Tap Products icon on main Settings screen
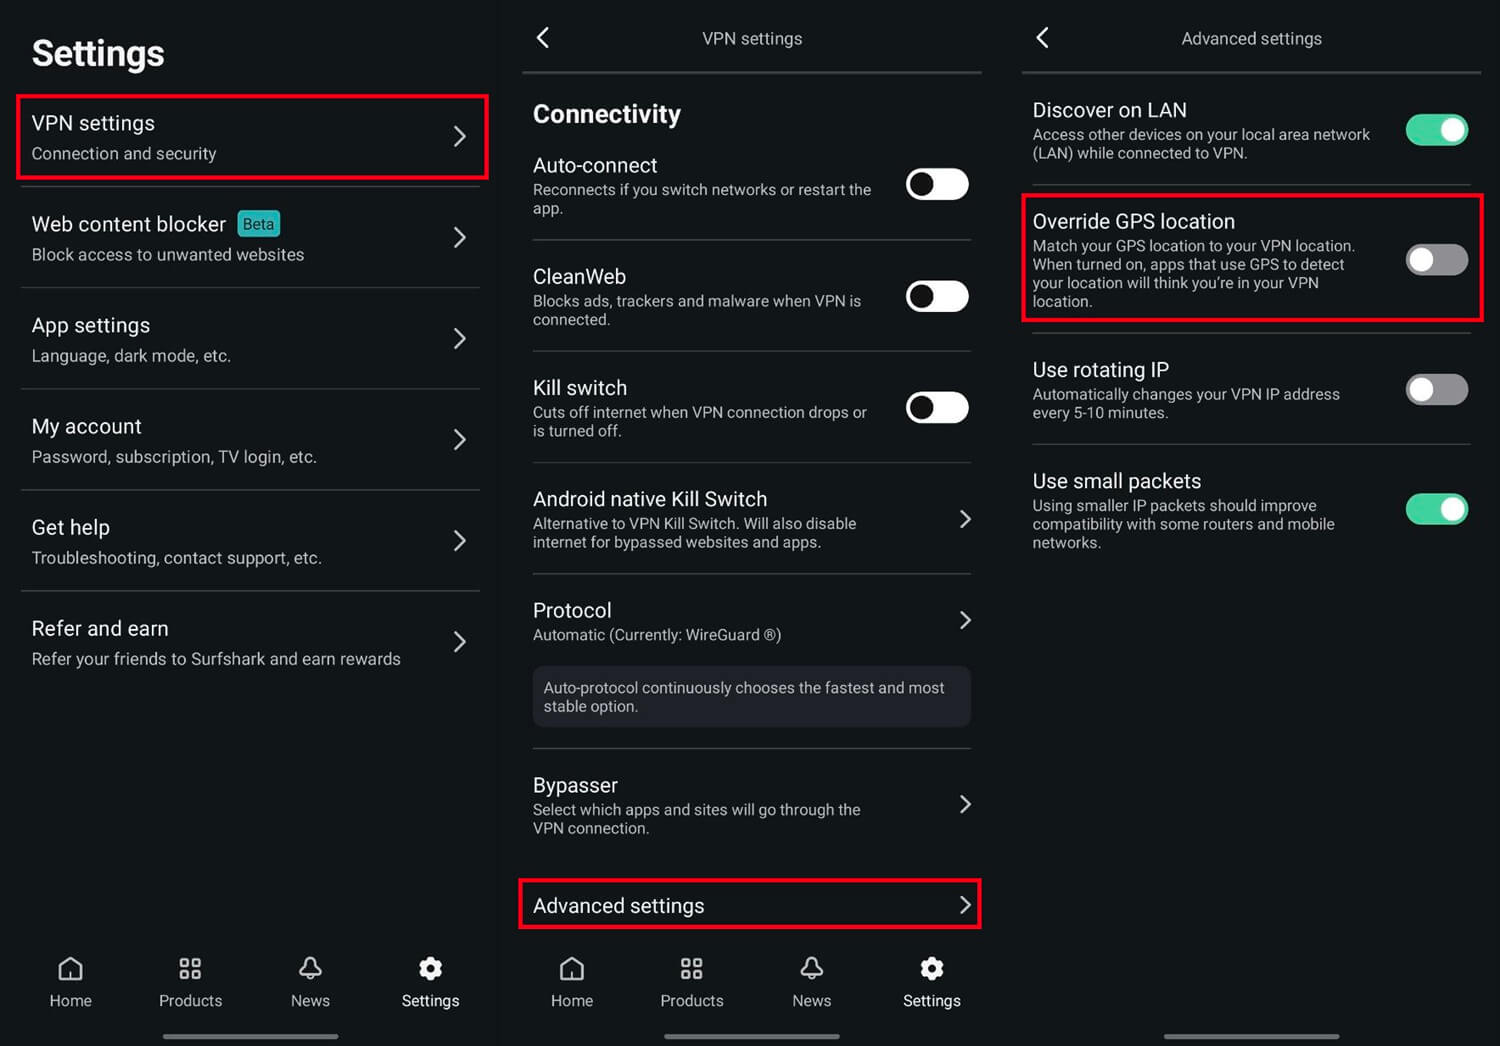The image size is (1500, 1046). (190, 969)
